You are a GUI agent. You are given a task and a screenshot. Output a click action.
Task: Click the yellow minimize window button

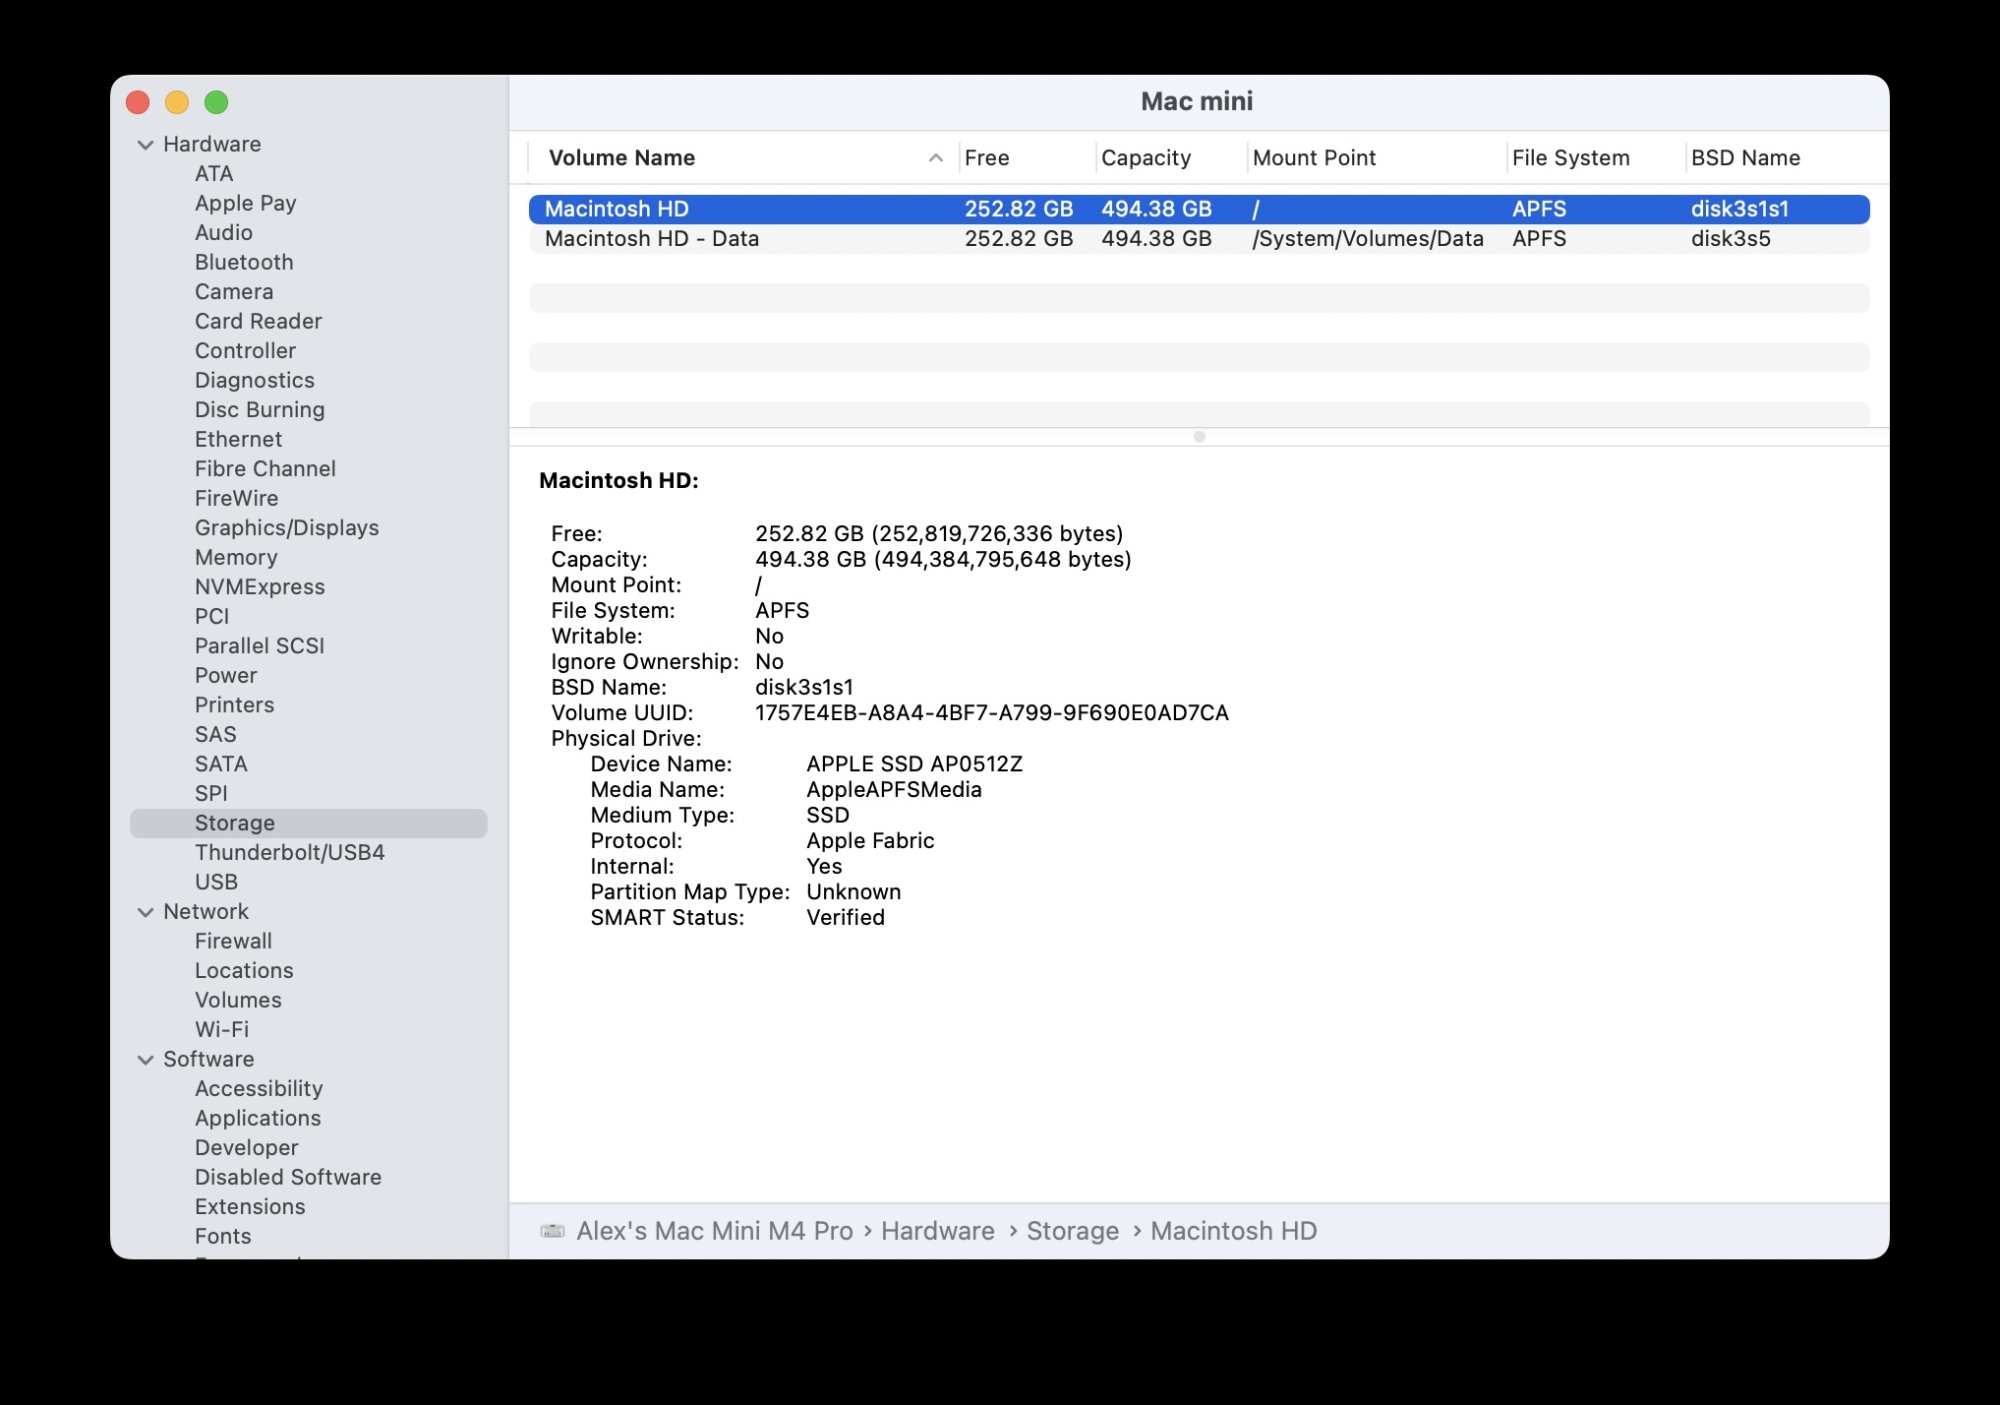coord(177,102)
